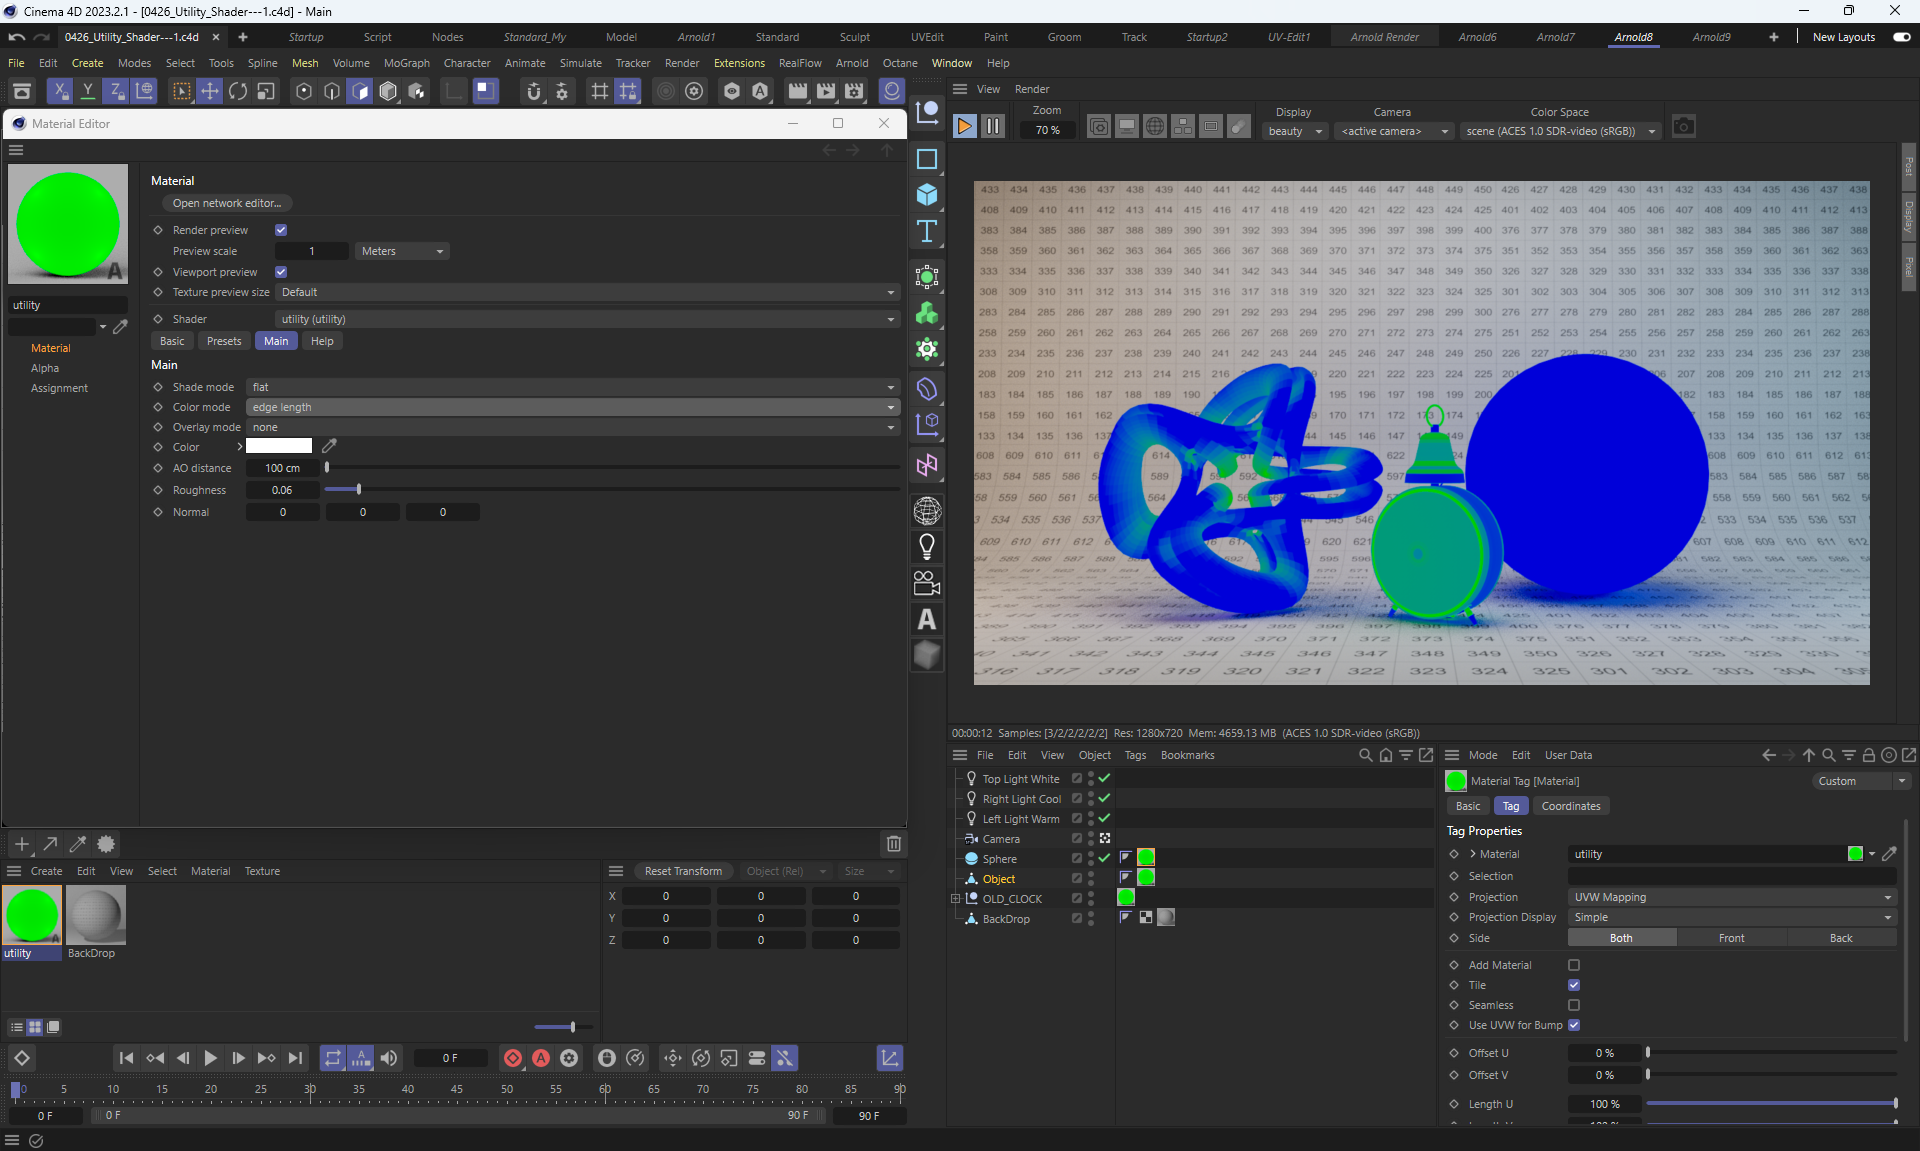The height and width of the screenshot is (1151, 1920).
Task: Open the Color Space dropdown in IPR
Action: (1559, 131)
